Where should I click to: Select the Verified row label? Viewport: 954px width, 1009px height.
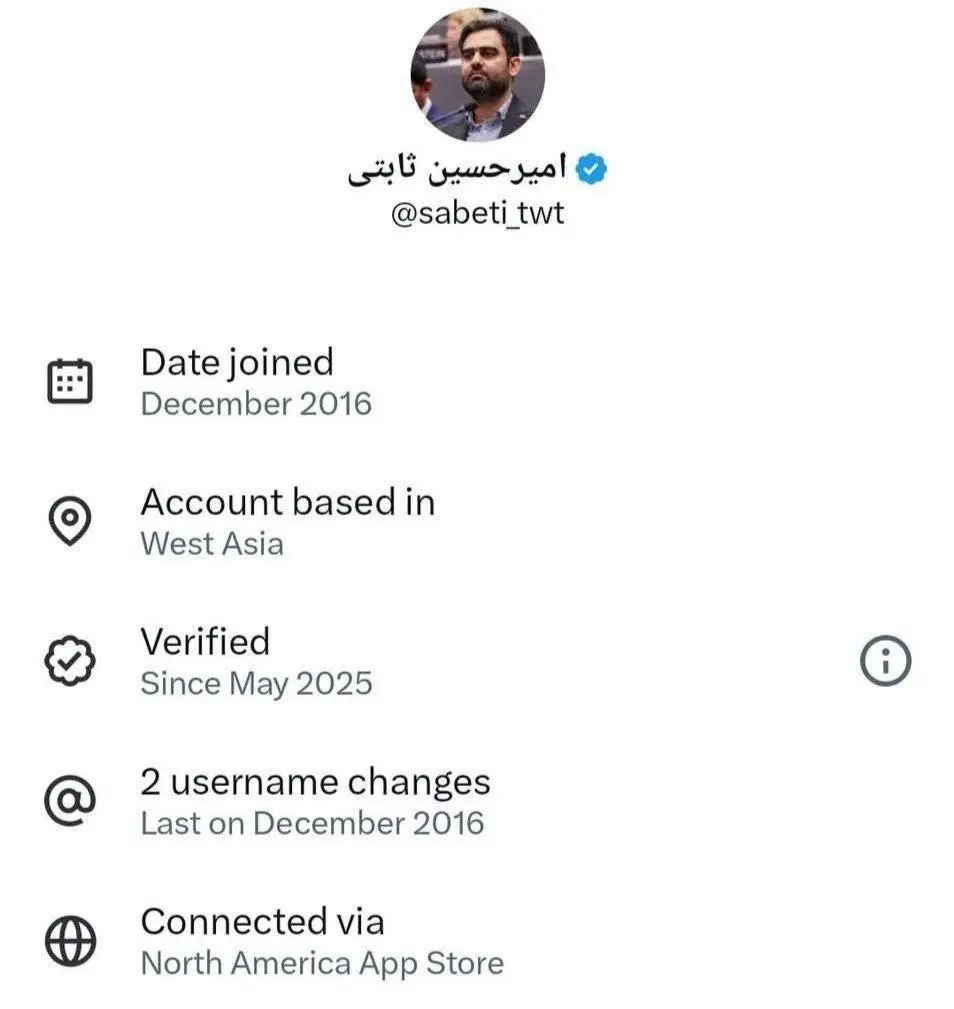205,641
